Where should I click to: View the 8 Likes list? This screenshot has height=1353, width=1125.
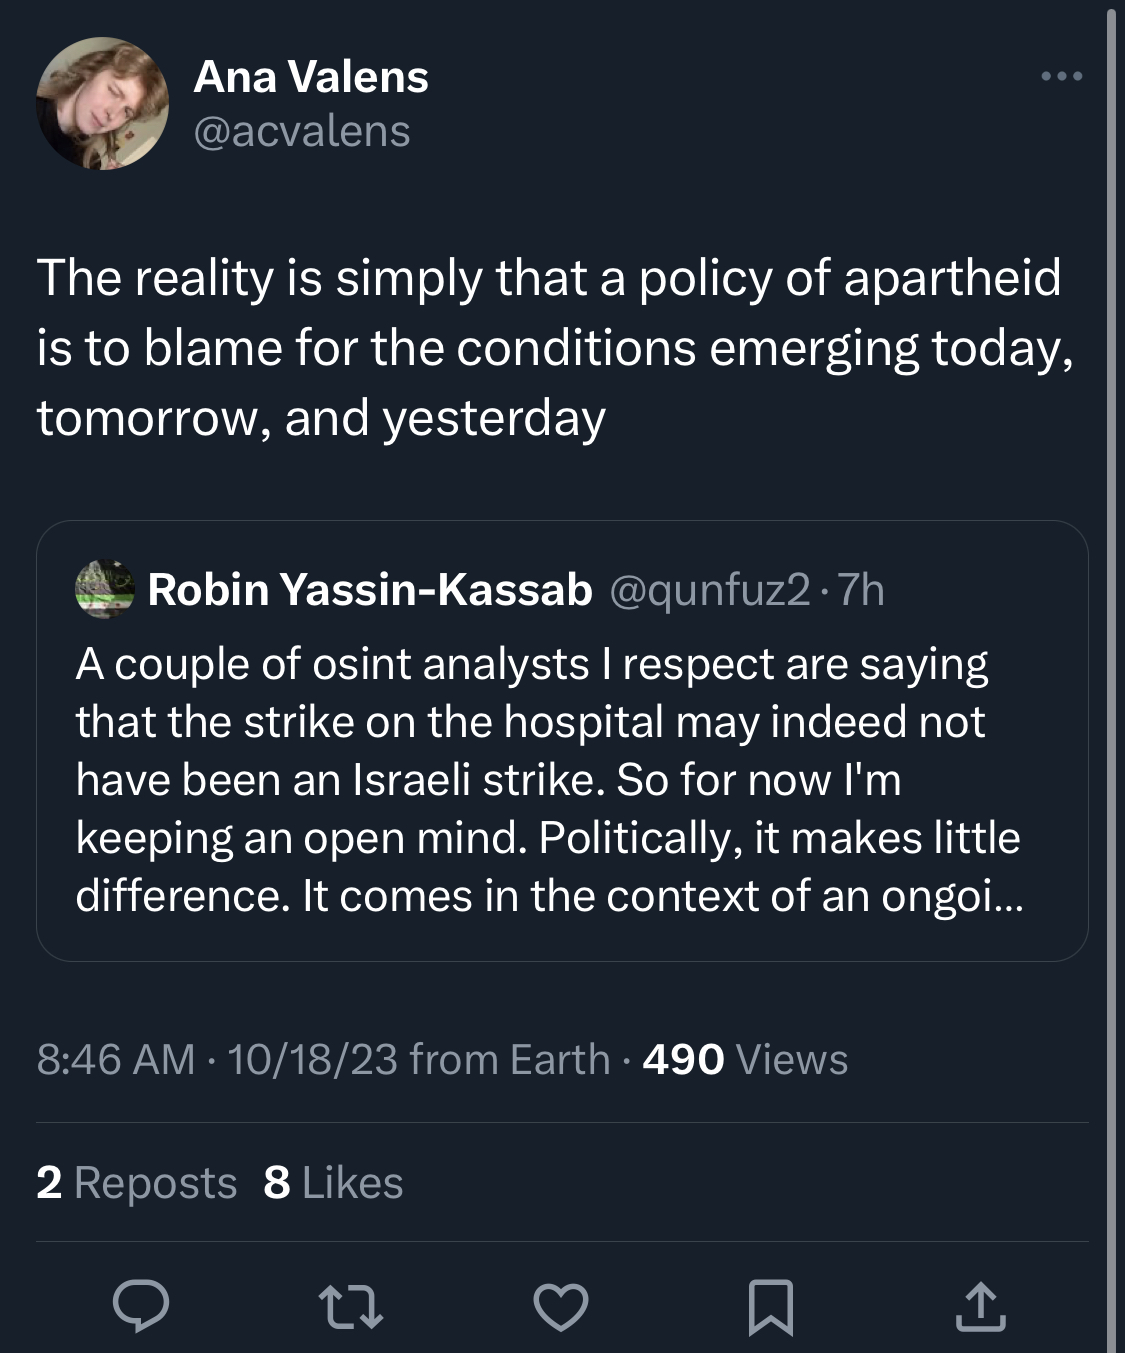pyautogui.click(x=333, y=1183)
